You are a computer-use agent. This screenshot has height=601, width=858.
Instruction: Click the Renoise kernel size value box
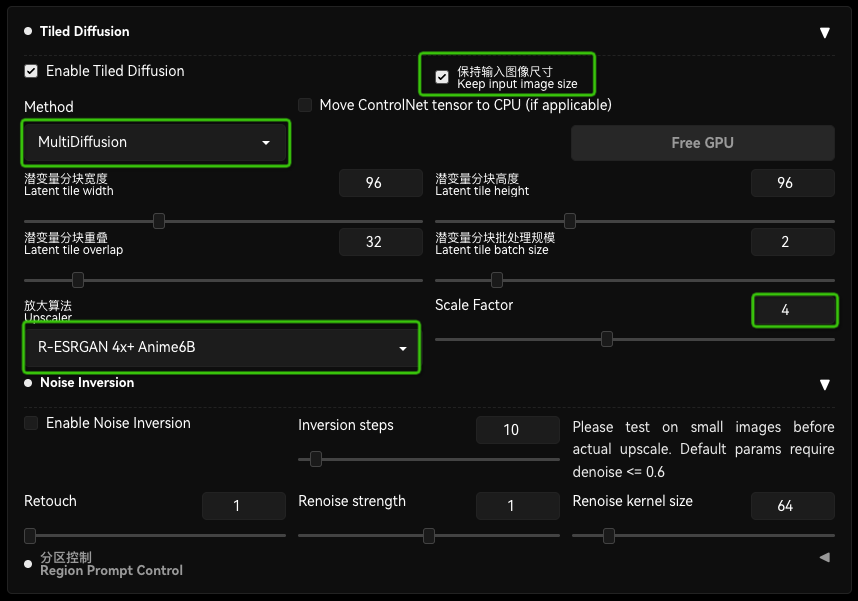[x=792, y=505]
